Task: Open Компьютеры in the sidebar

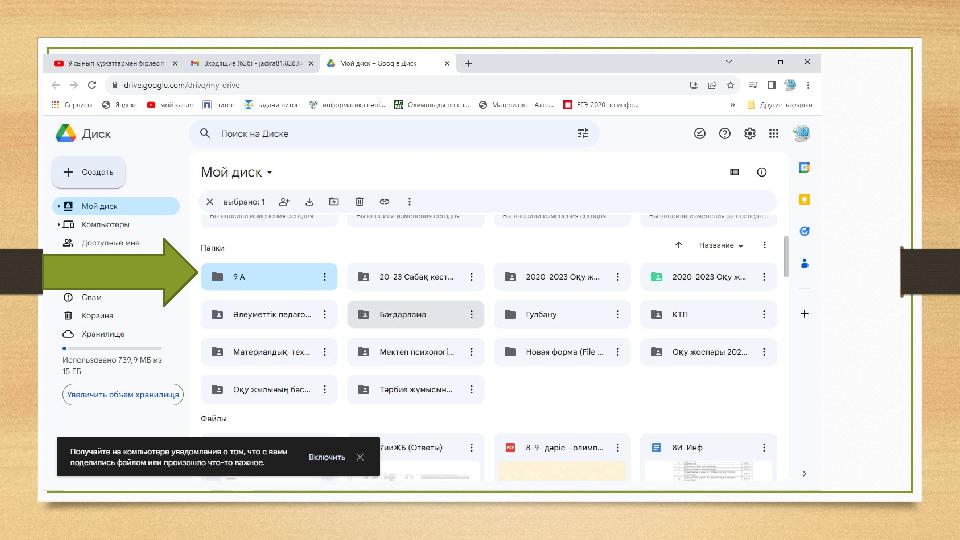Action: pos(105,225)
